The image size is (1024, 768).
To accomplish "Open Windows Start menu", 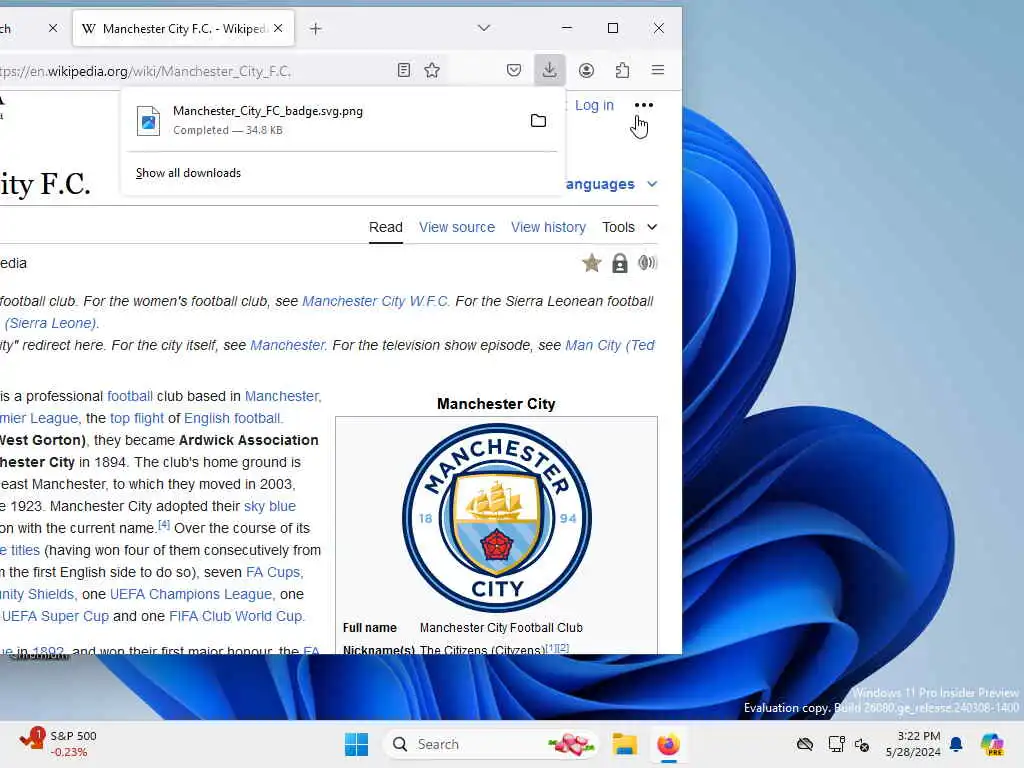I will coord(357,744).
